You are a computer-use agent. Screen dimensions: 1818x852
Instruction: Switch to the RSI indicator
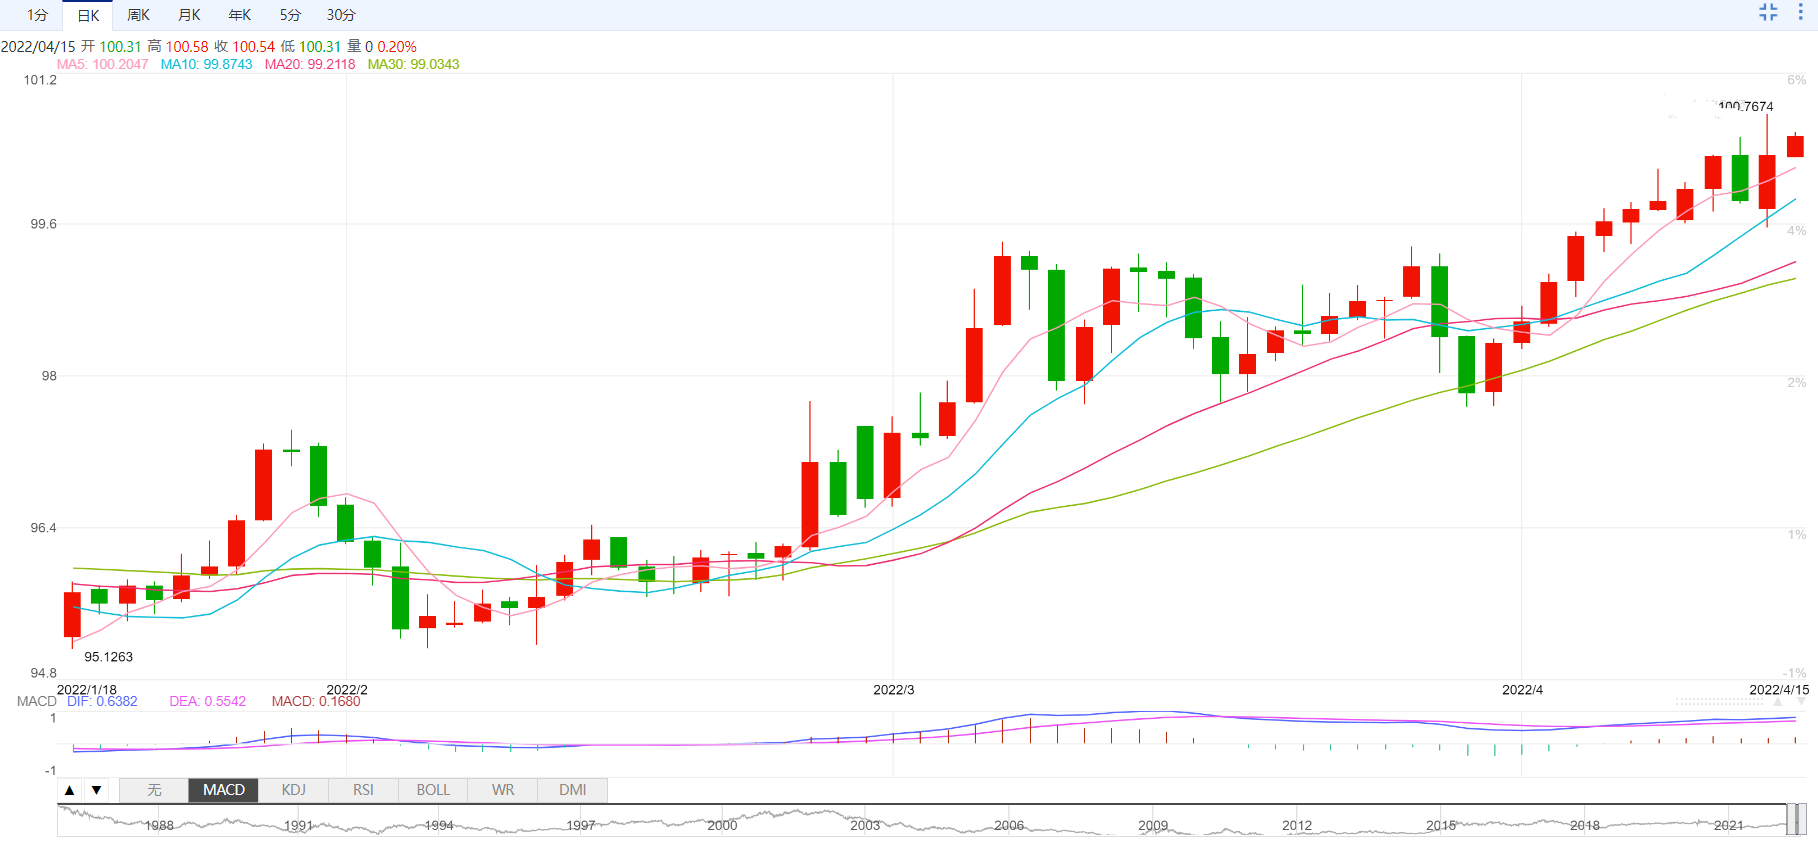pyautogui.click(x=363, y=790)
